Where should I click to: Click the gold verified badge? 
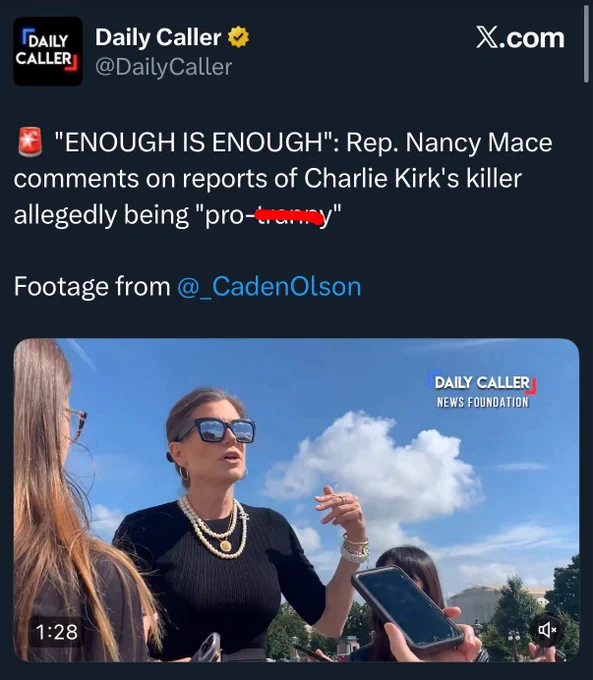(239, 37)
